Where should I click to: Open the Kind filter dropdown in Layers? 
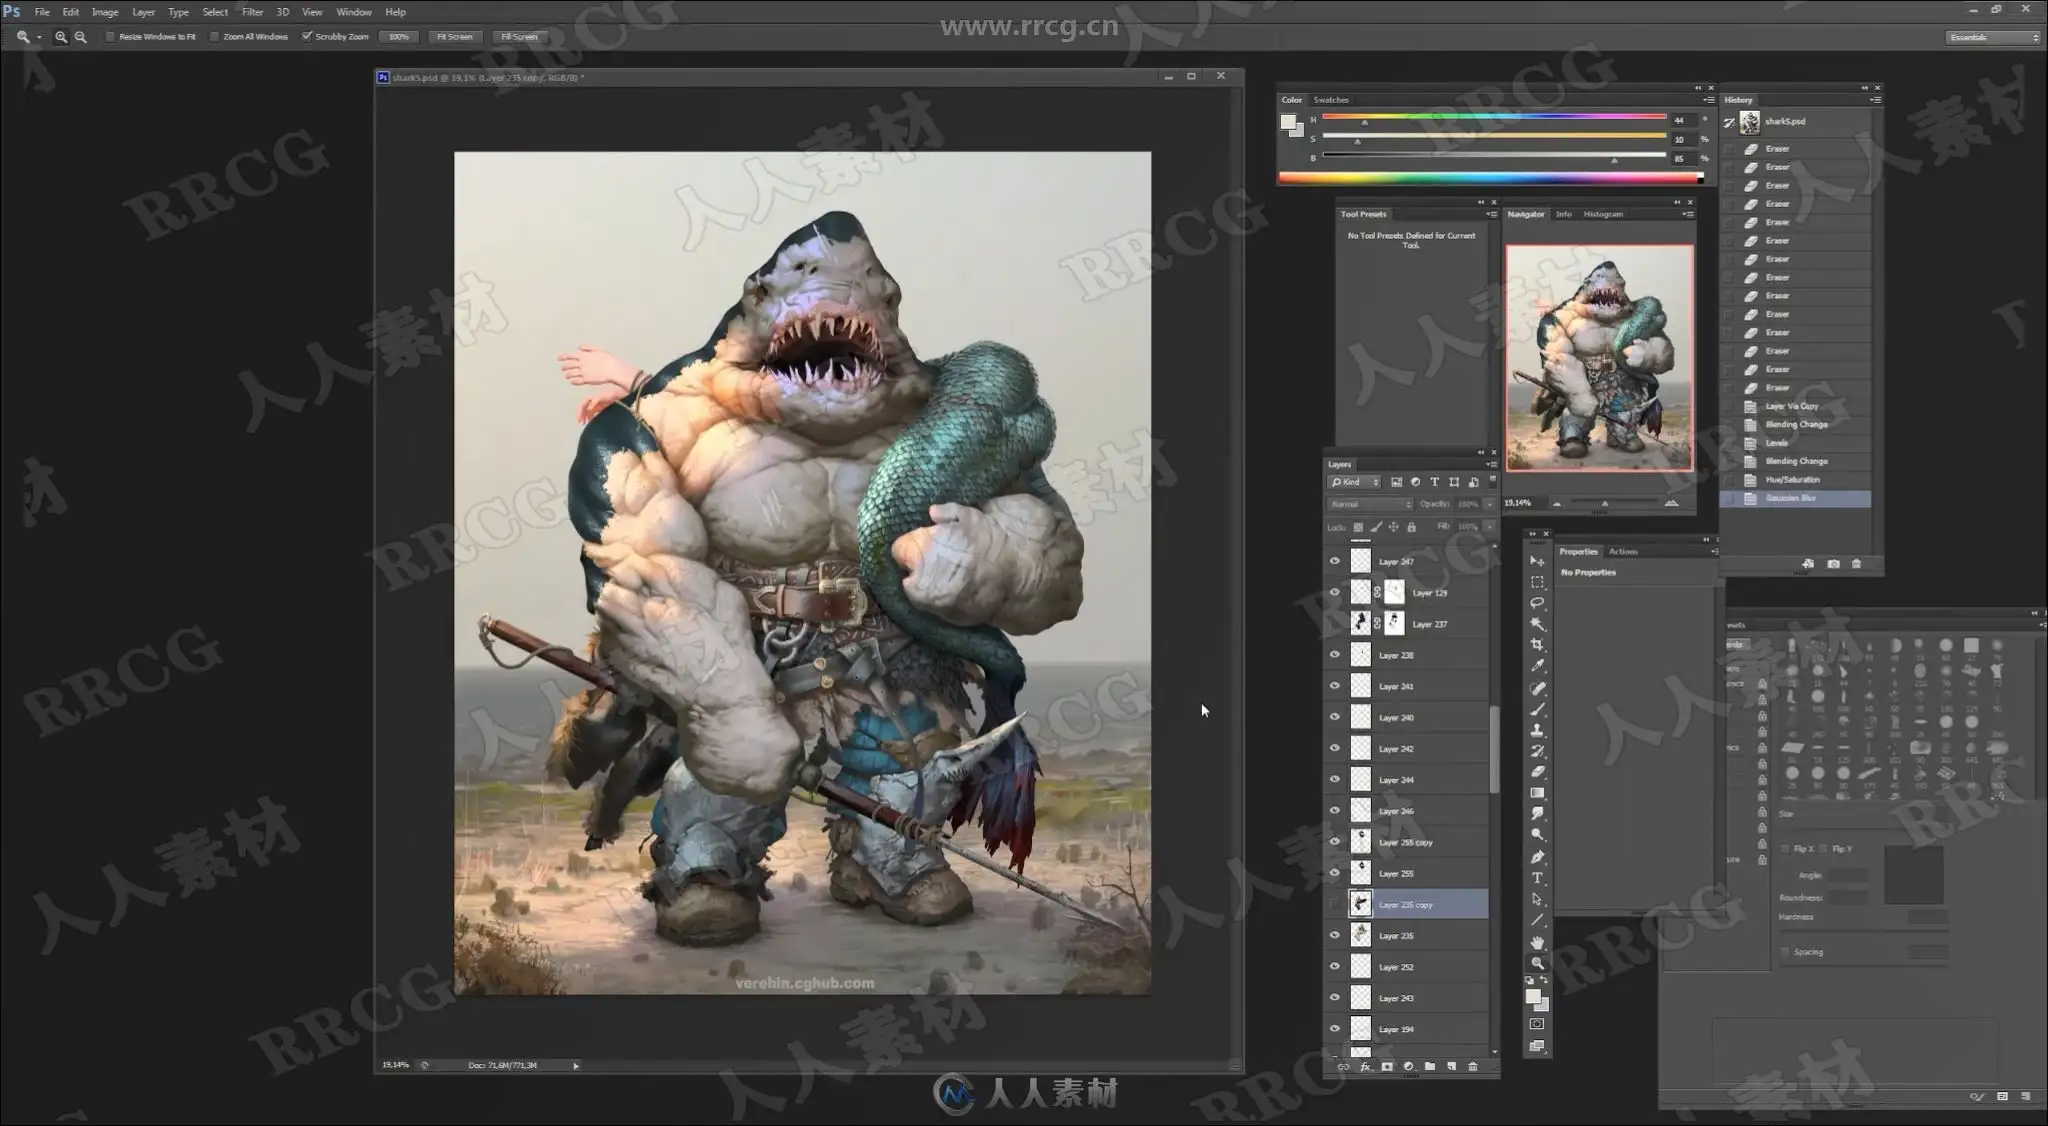pyautogui.click(x=1354, y=482)
